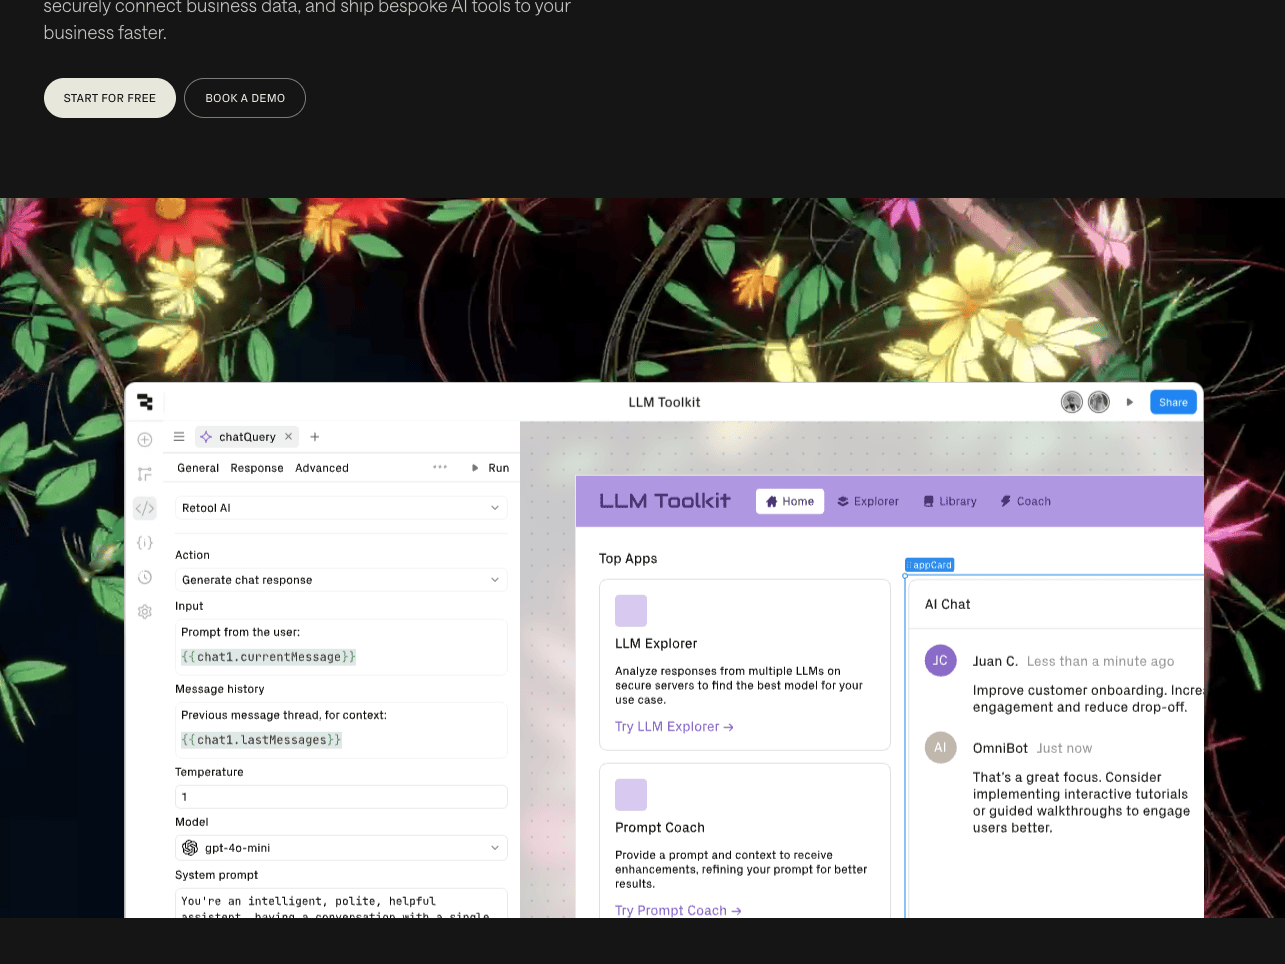This screenshot has height=964, width=1285.
Task: Select the chatQuery tab
Action: 247,437
